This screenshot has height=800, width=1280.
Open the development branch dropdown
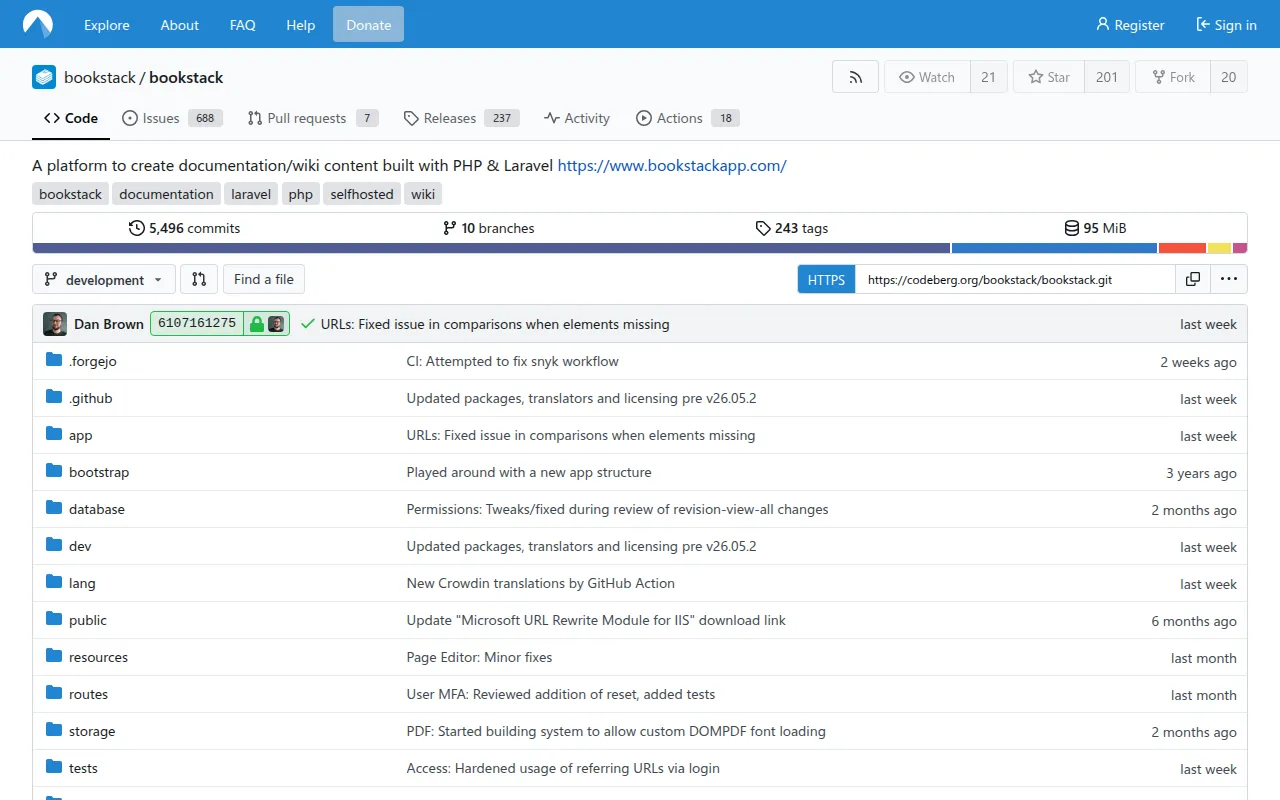pyautogui.click(x=104, y=279)
